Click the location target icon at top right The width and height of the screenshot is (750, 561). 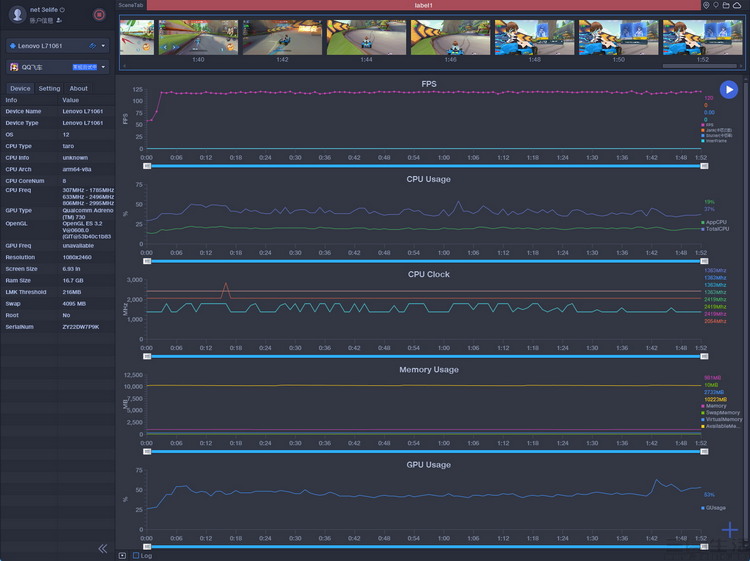tap(706, 5)
